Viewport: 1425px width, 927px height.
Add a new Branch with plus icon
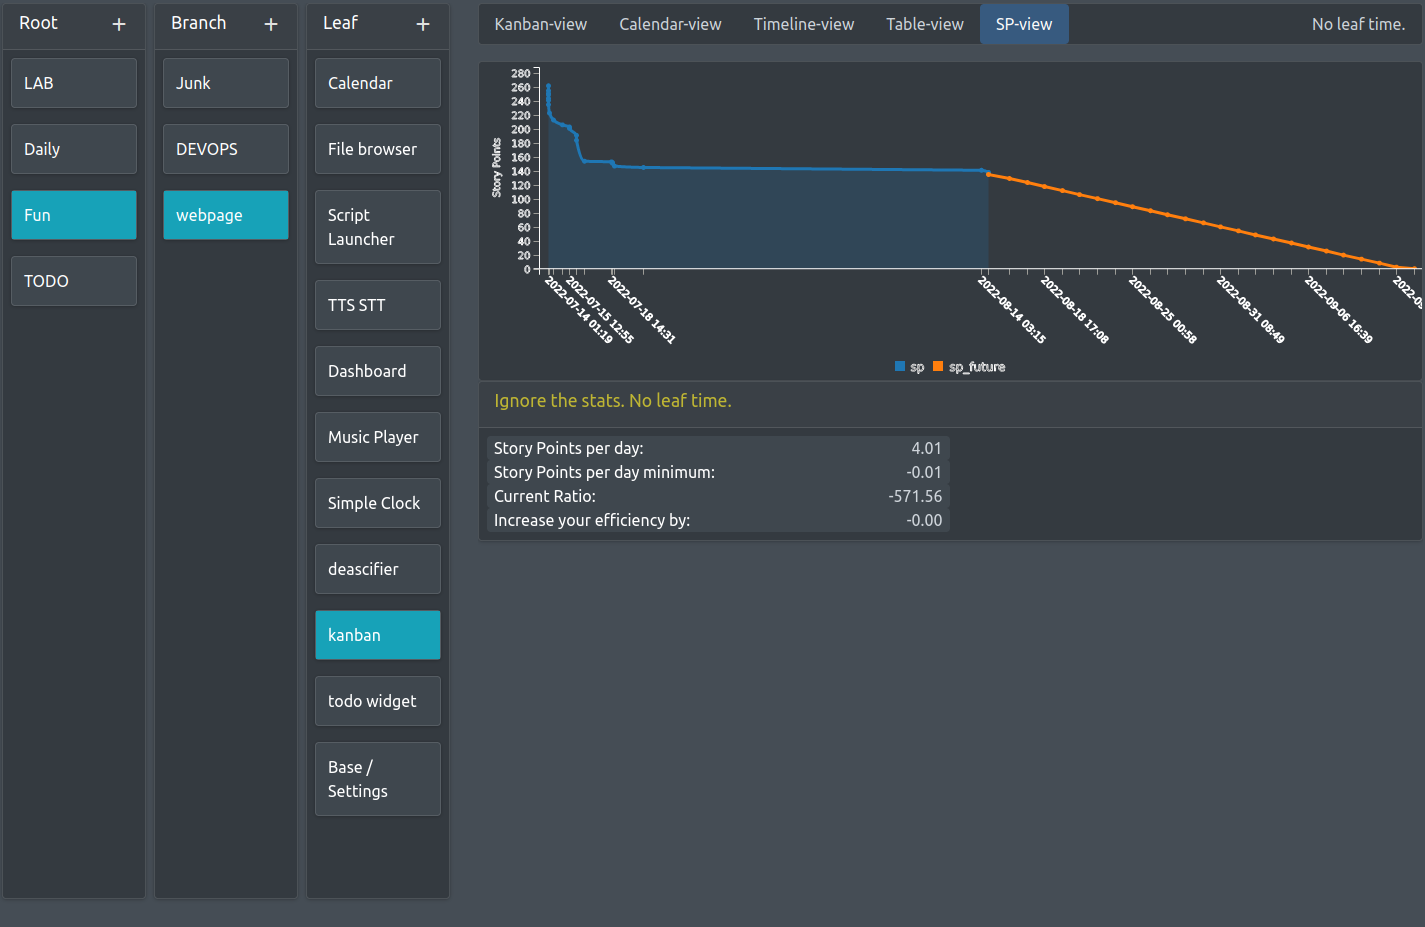(271, 24)
